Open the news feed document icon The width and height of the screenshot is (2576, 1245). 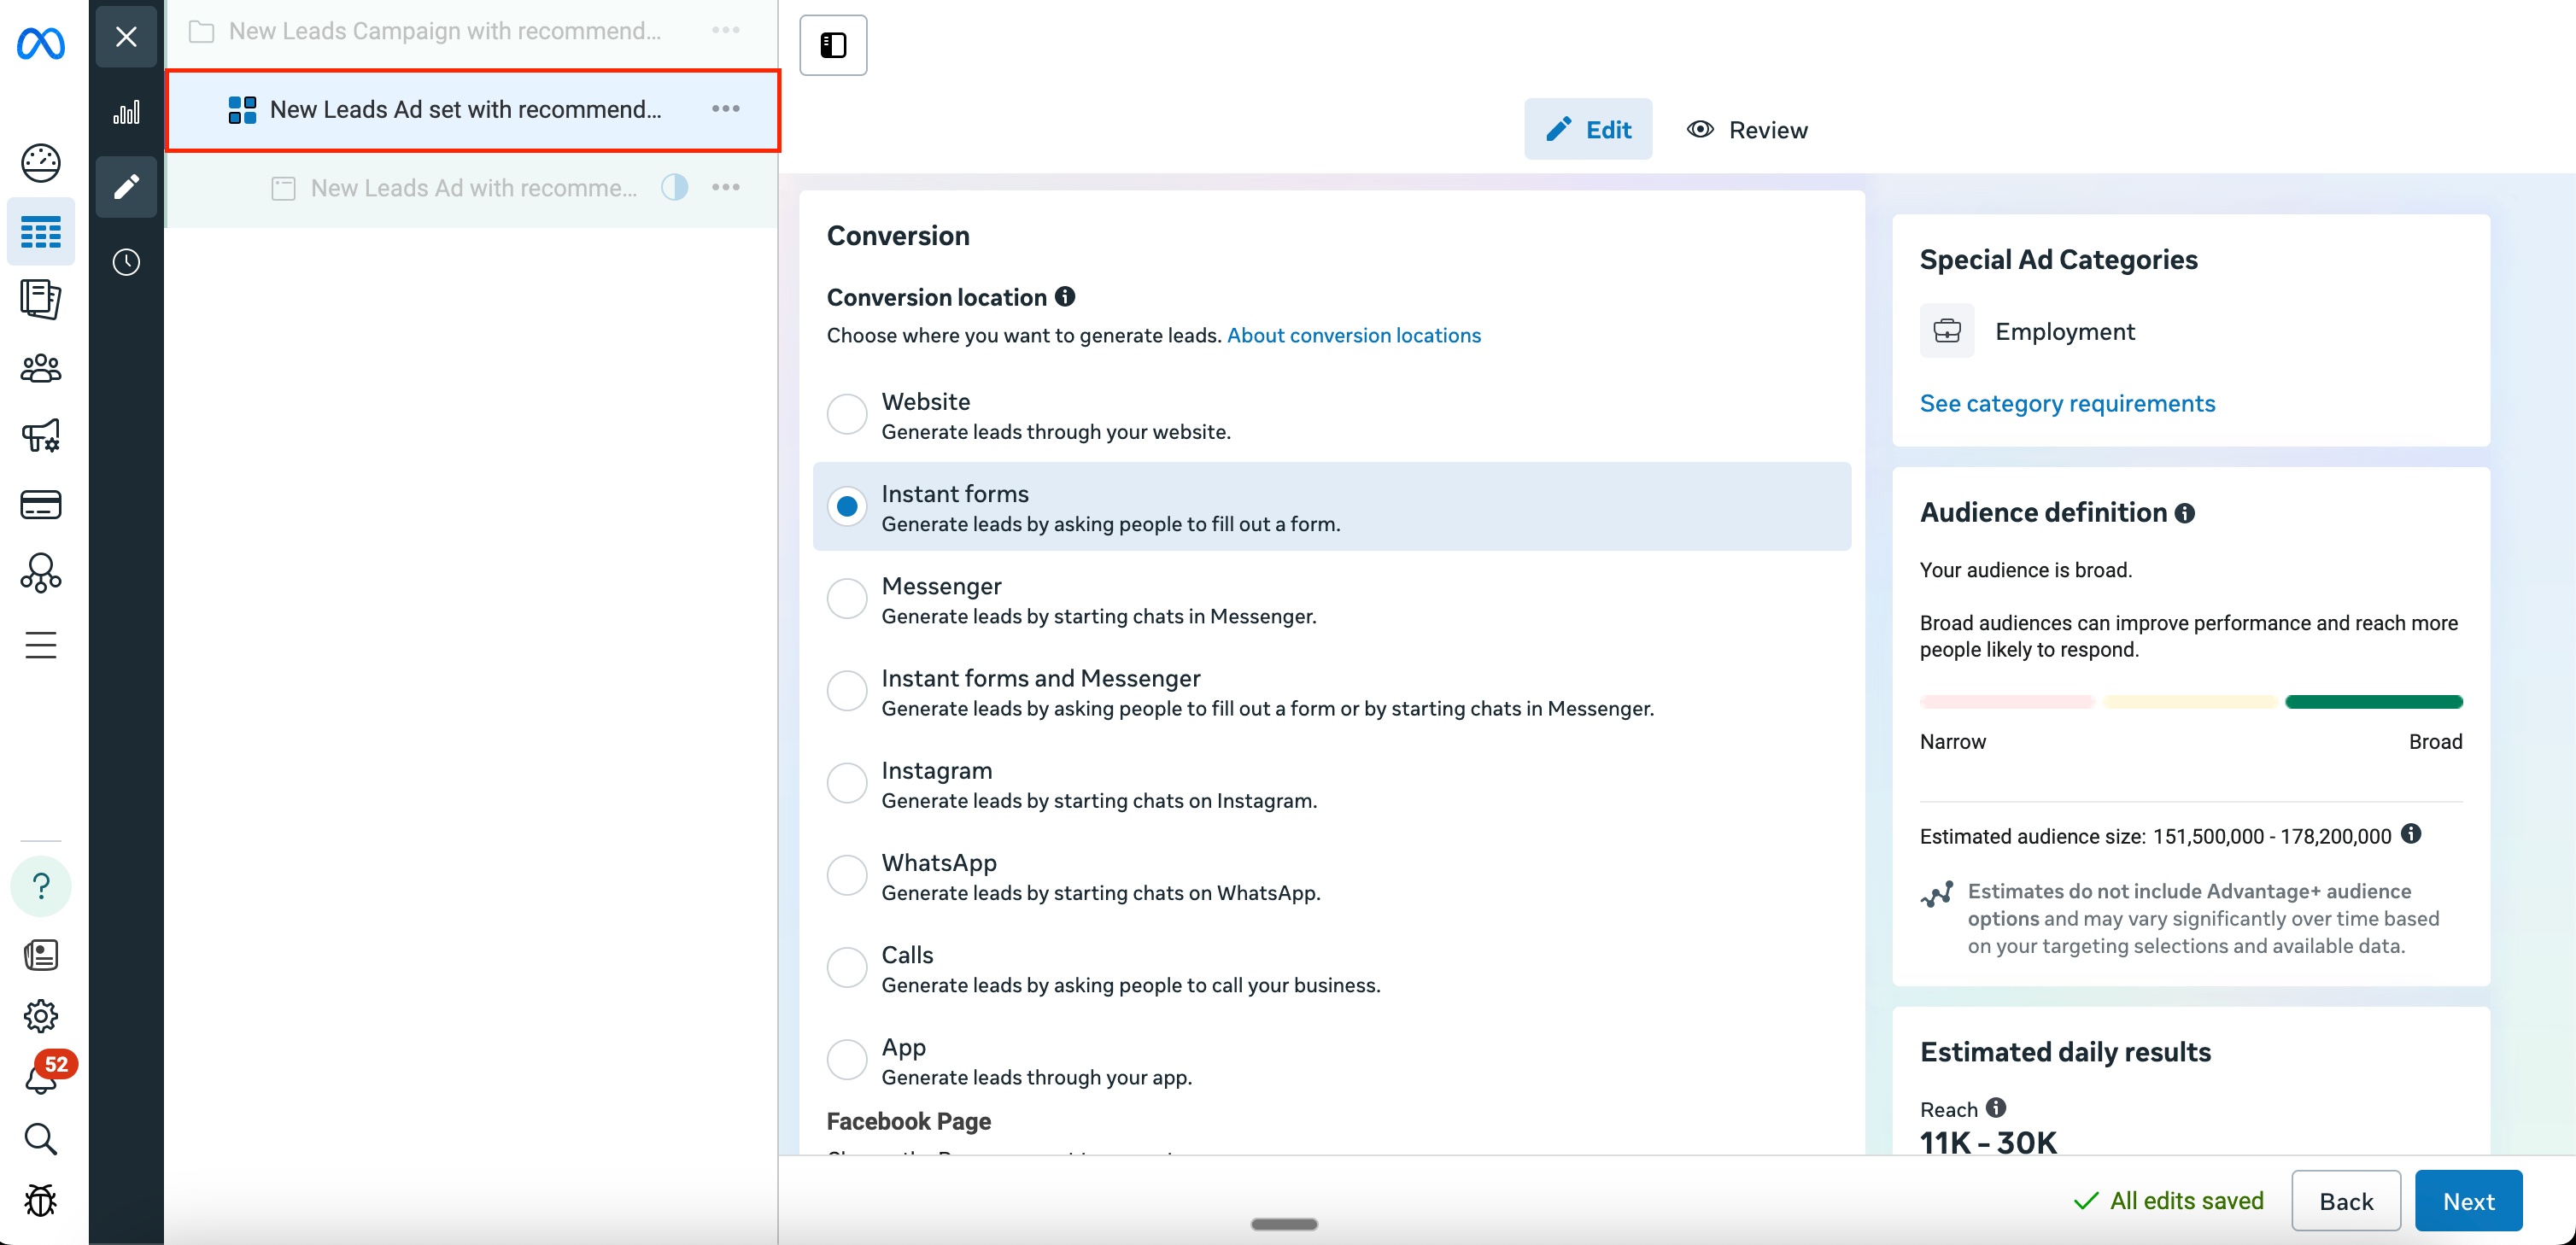pyautogui.click(x=41, y=955)
